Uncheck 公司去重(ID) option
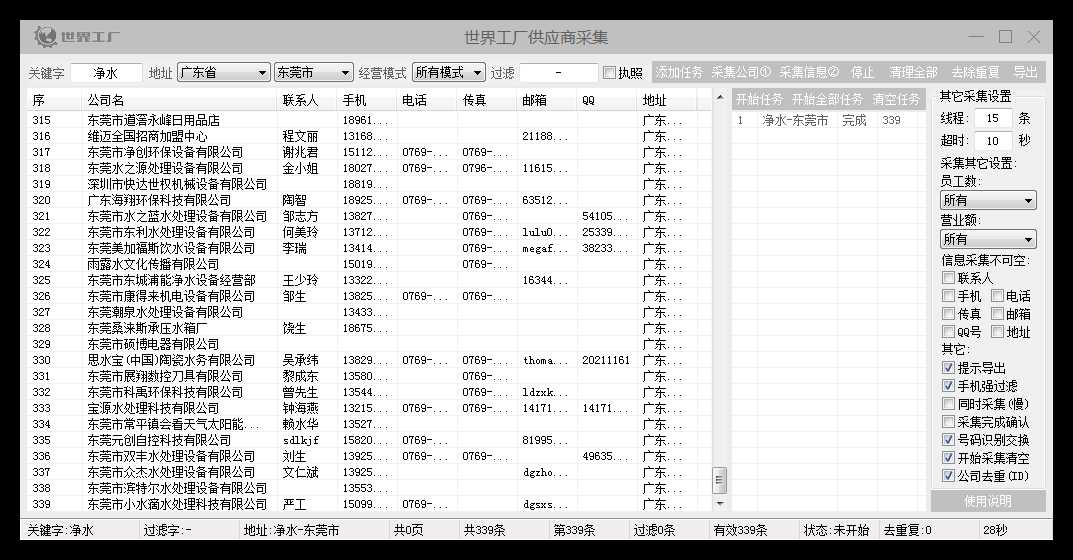Image resolution: width=1073 pixels, height=560 pixels. 948,475
